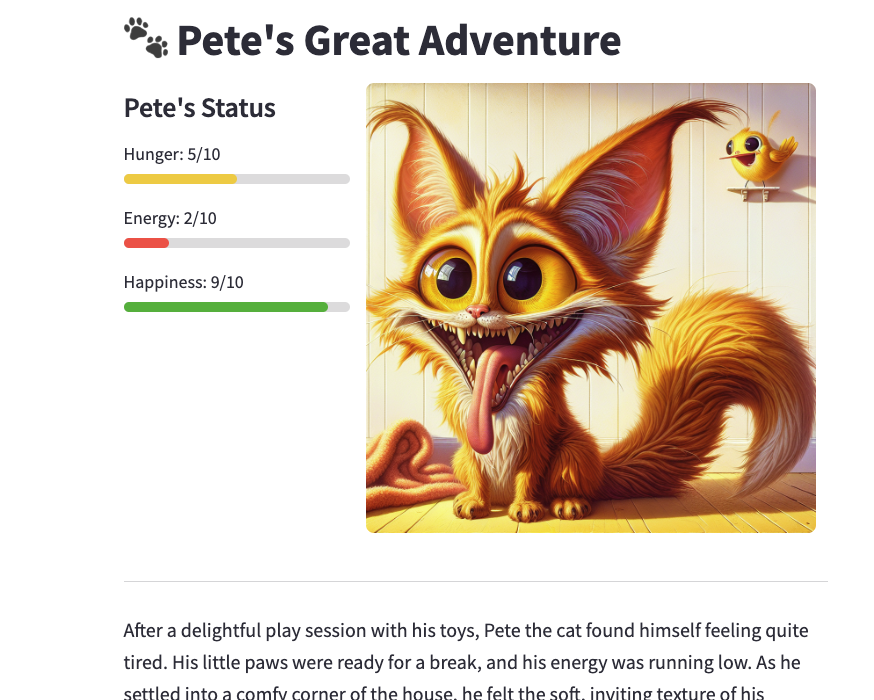Click the cat's right eye in the picture

[525, 279]
